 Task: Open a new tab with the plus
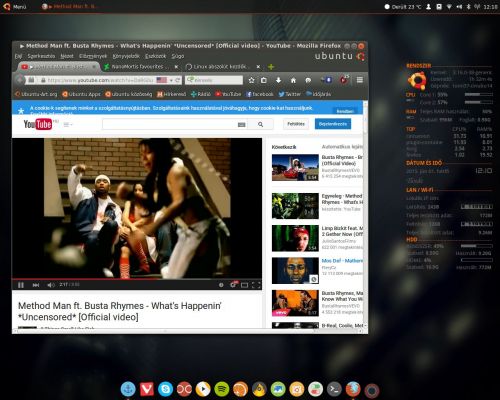271,67
